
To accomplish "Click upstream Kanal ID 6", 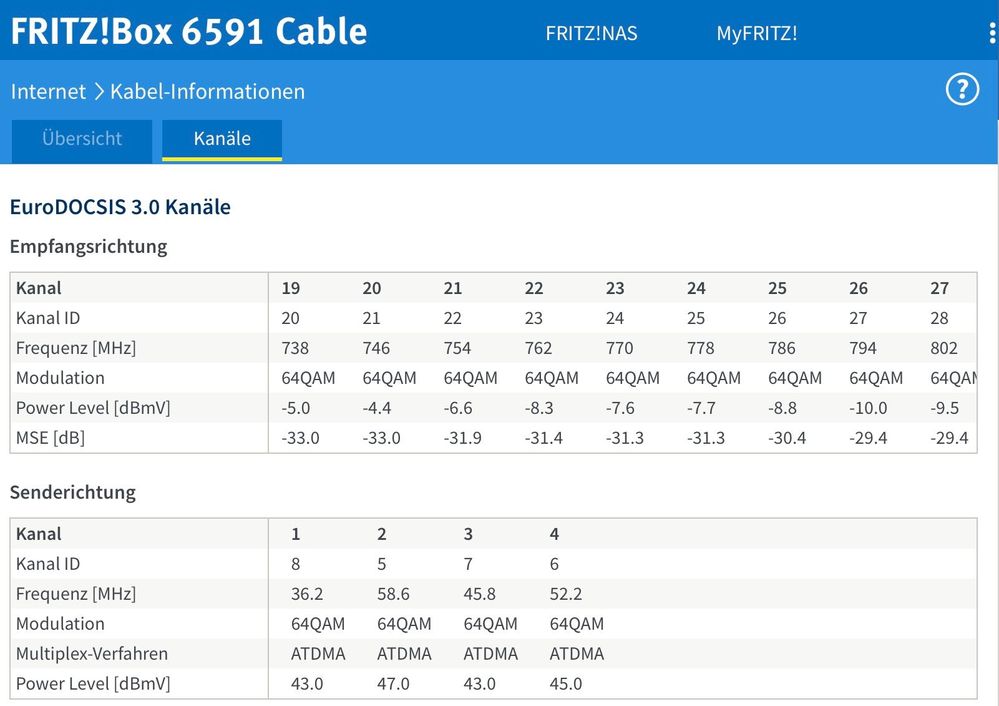I will [554, 564].
